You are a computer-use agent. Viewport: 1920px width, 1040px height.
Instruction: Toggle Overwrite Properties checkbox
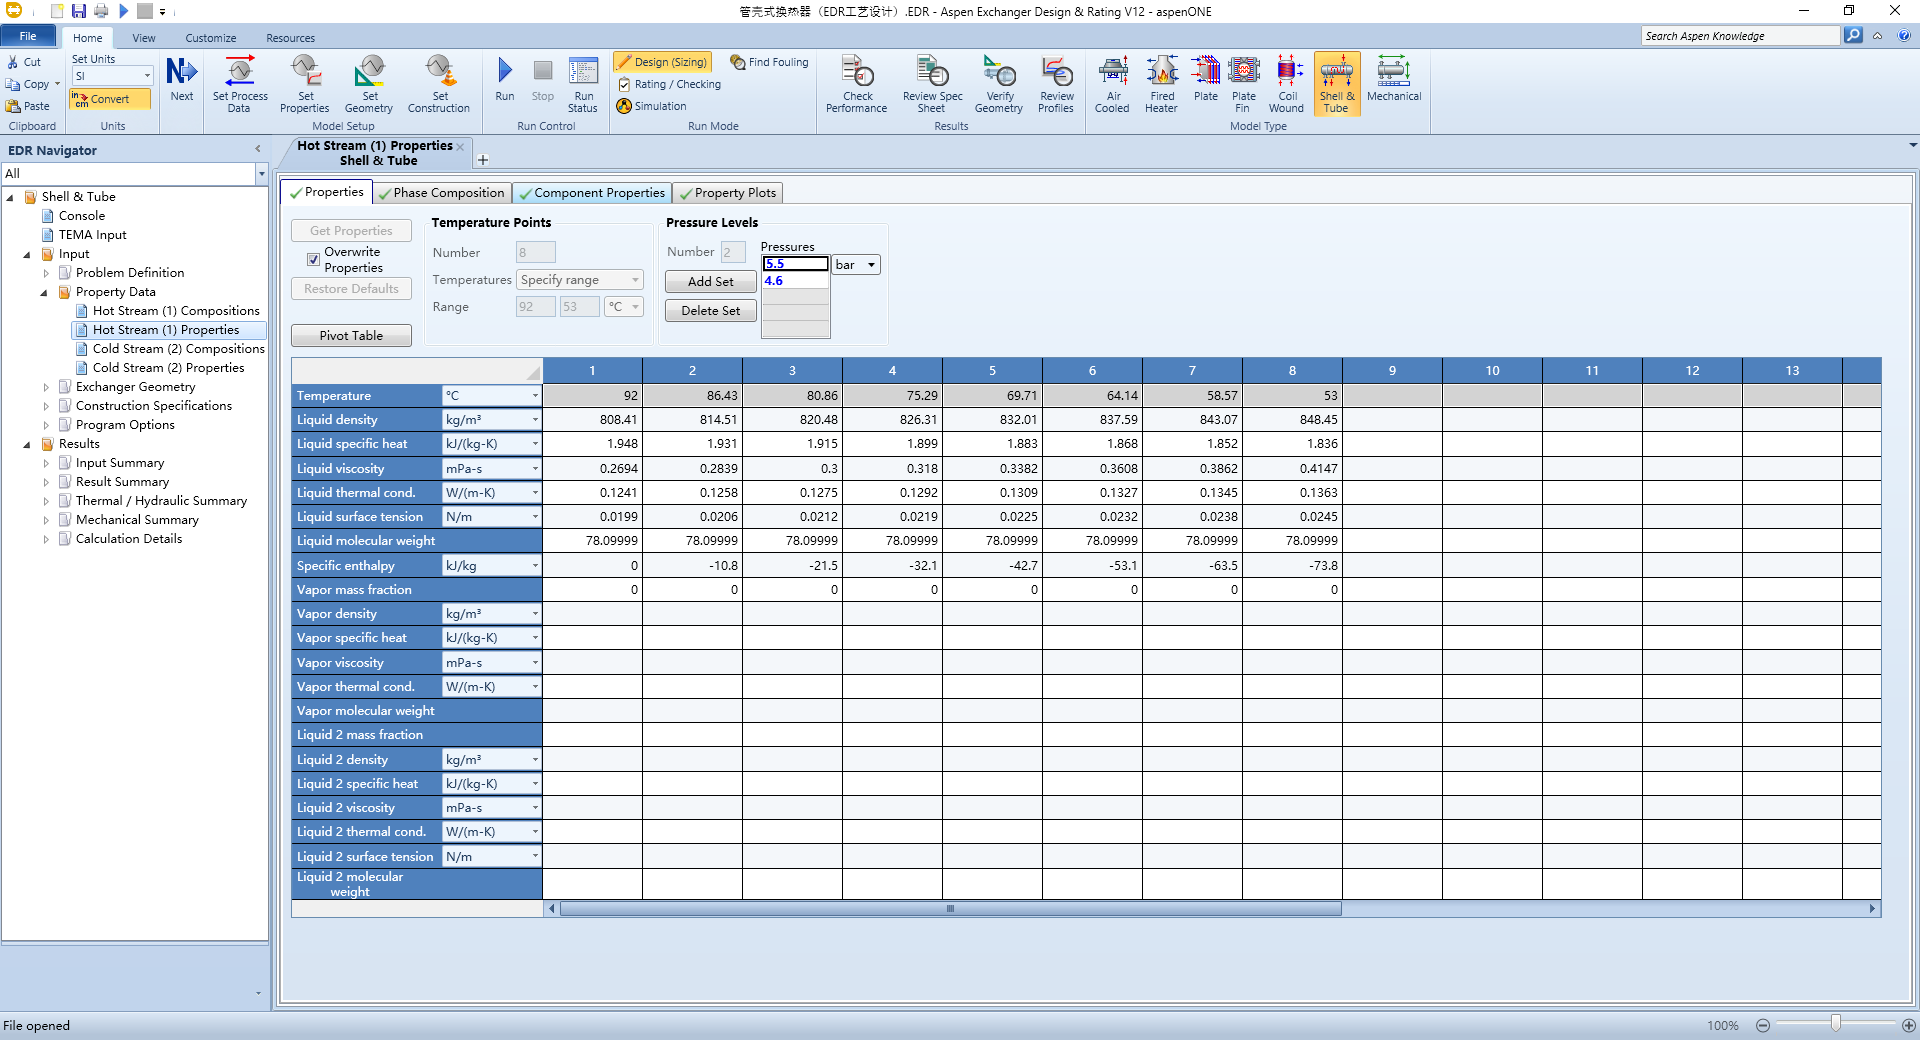[313, 260]
